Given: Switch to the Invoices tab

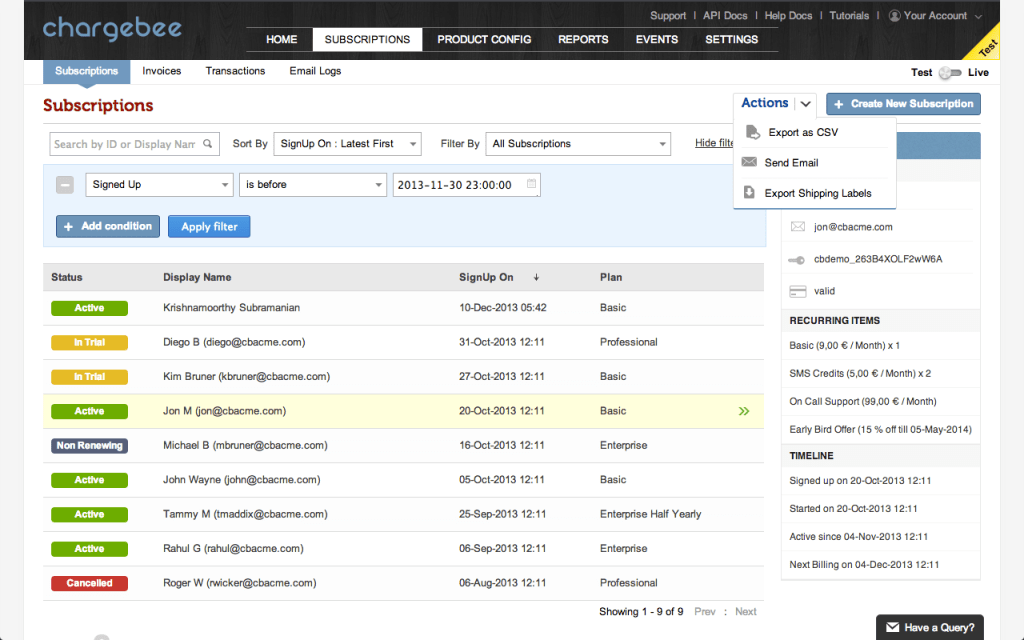Looking at the screenshot, I should tap(162, 71).
